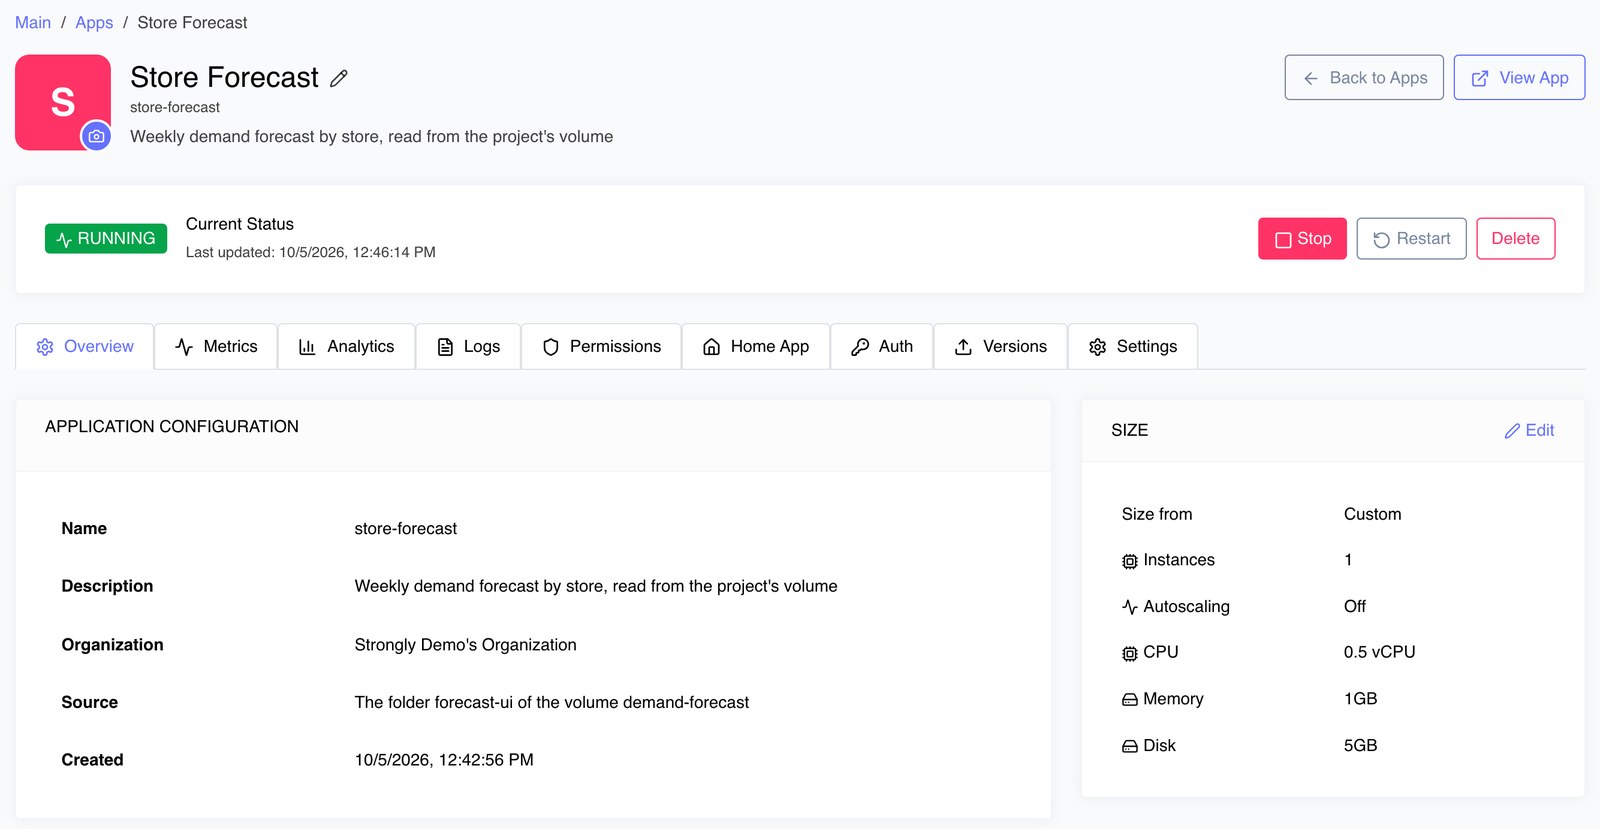Click the Disk drive icon

pos(1130,746)
